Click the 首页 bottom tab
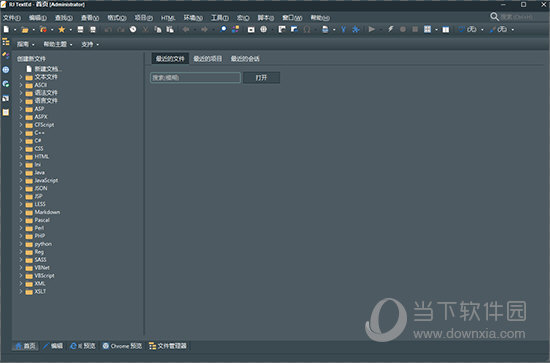This screenshot has height=363, width=550. click(26, 346)
